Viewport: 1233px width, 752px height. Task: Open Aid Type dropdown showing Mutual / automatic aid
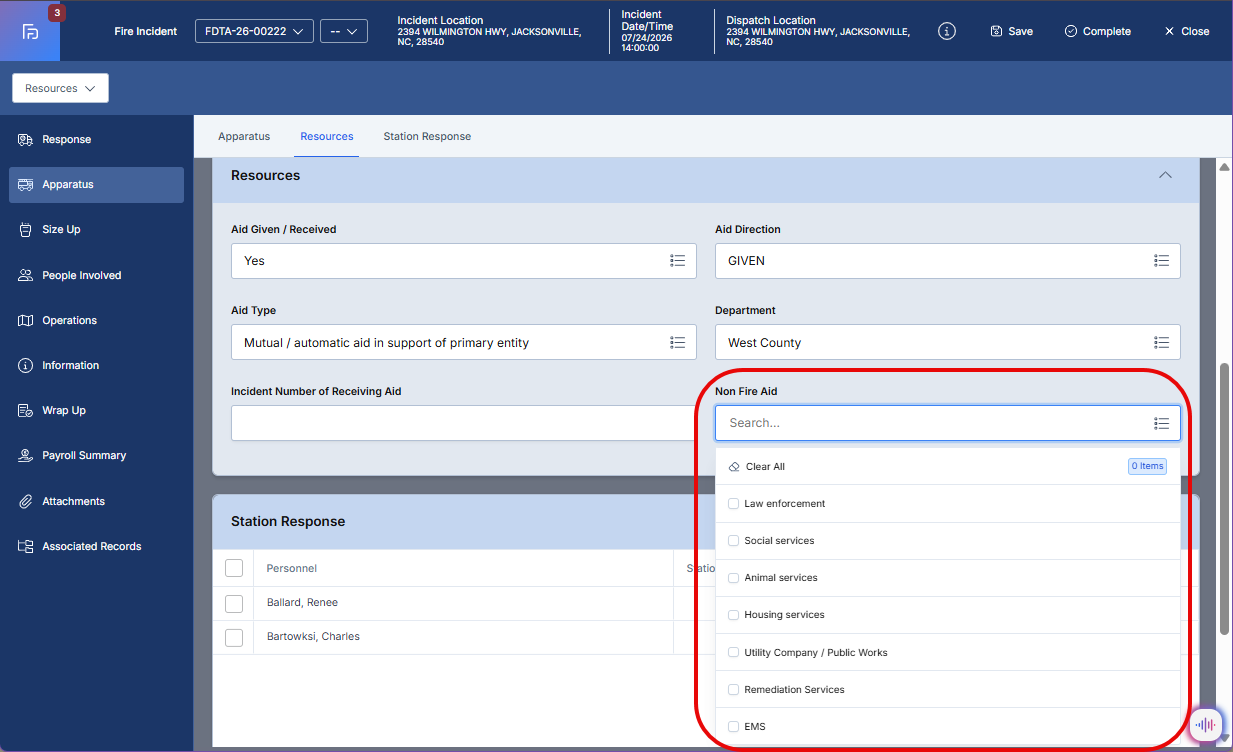(x=464, y=342)
